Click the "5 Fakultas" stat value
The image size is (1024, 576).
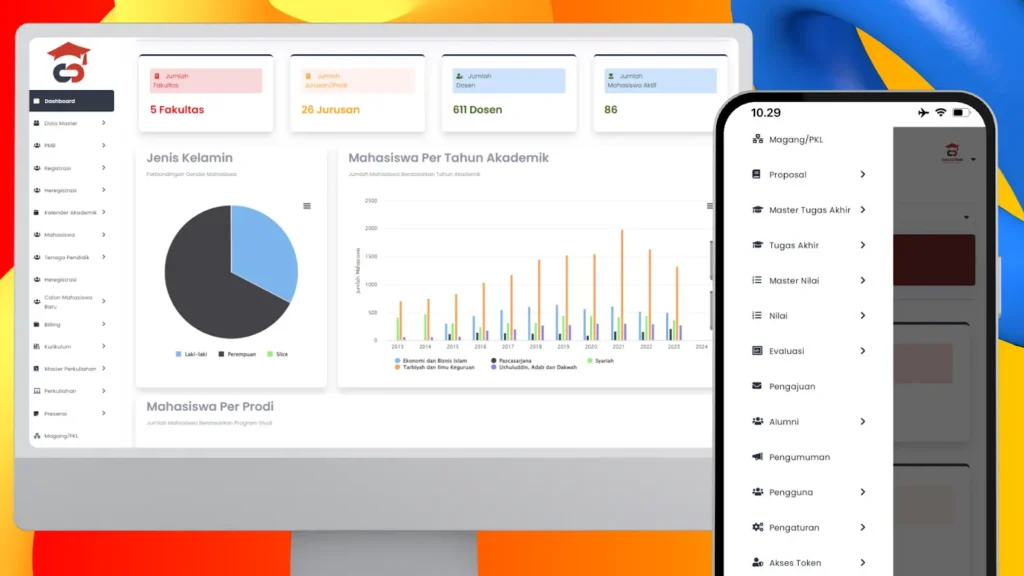177,110
